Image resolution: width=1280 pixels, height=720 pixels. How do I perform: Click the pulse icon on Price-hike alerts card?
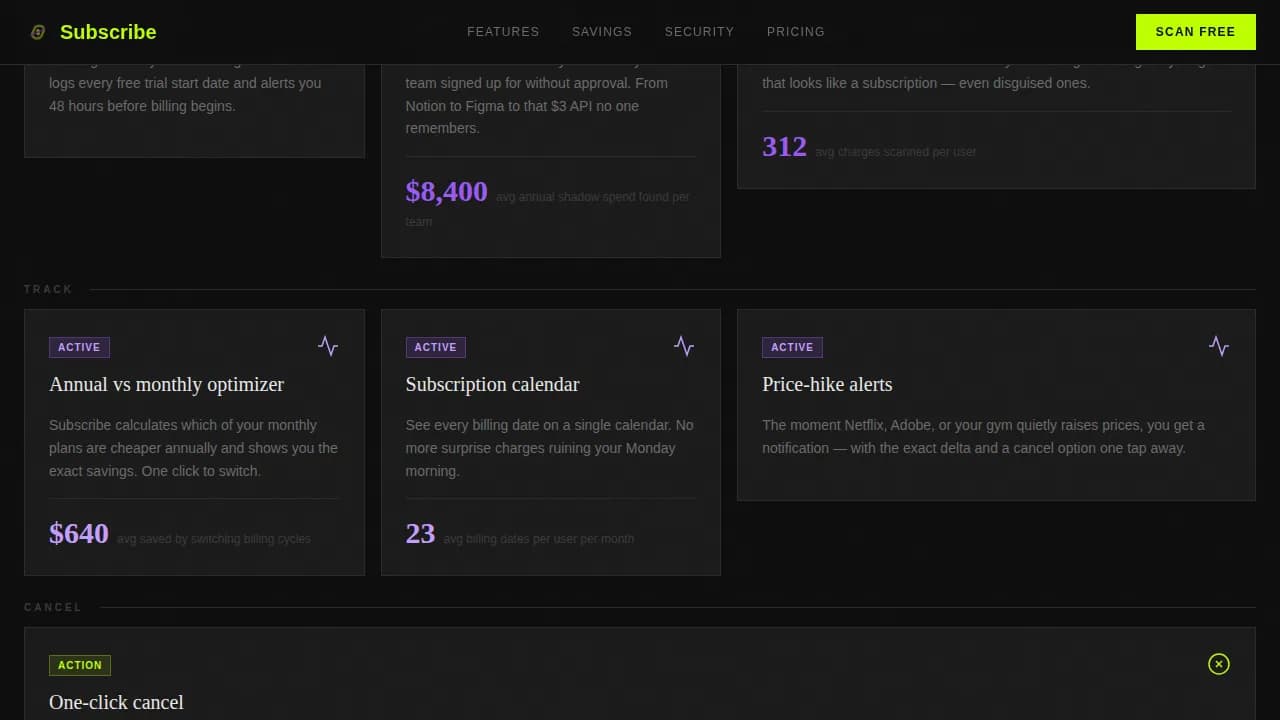point(1219,345)
